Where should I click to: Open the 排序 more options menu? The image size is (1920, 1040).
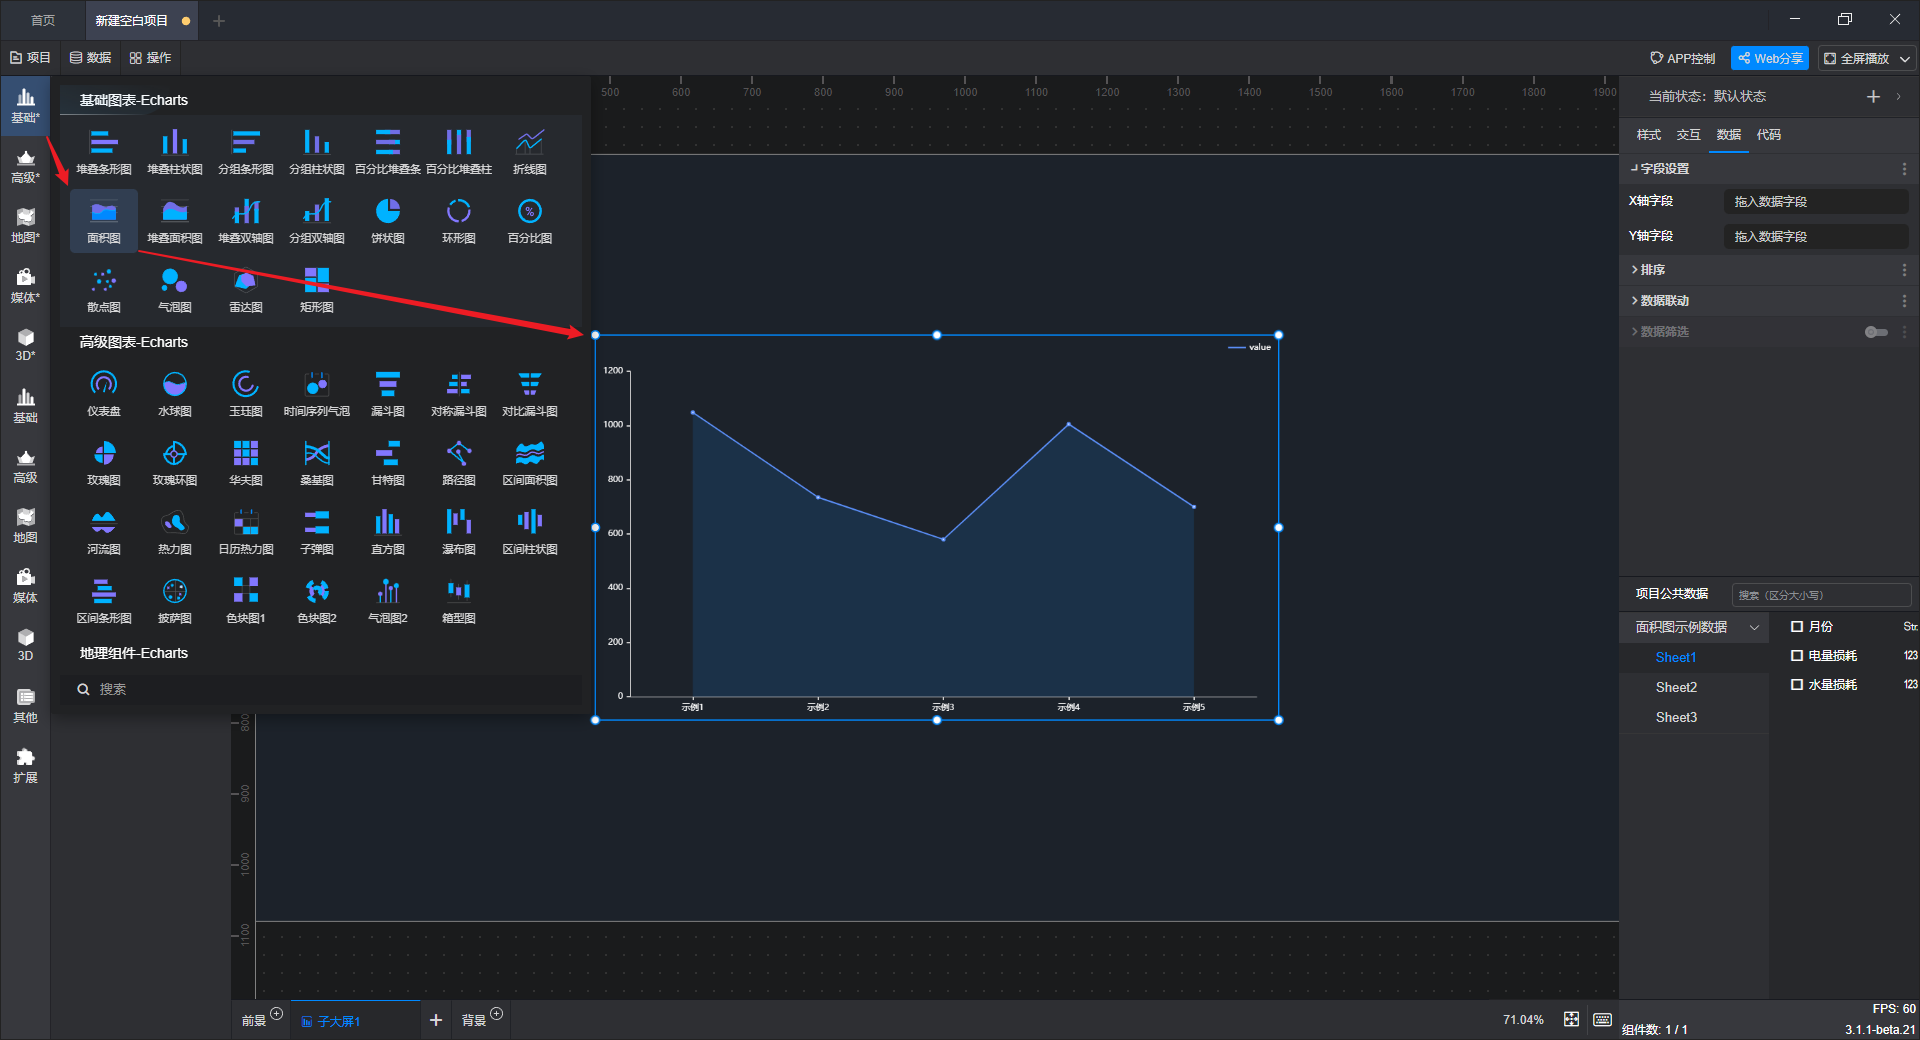coord(1904,270)
